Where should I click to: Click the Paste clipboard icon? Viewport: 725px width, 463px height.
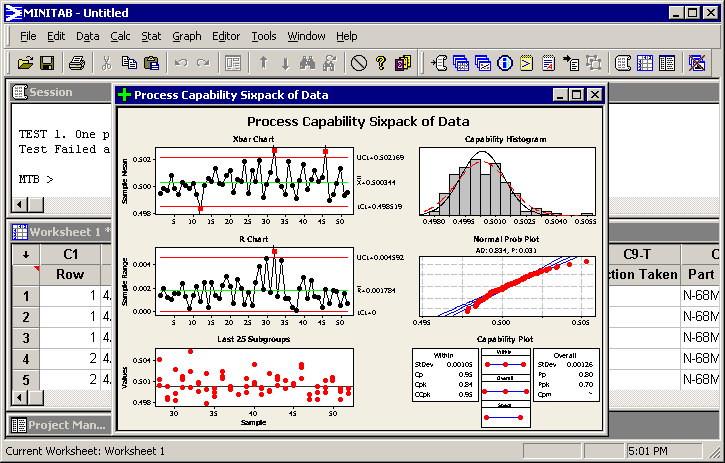[151, 63]
